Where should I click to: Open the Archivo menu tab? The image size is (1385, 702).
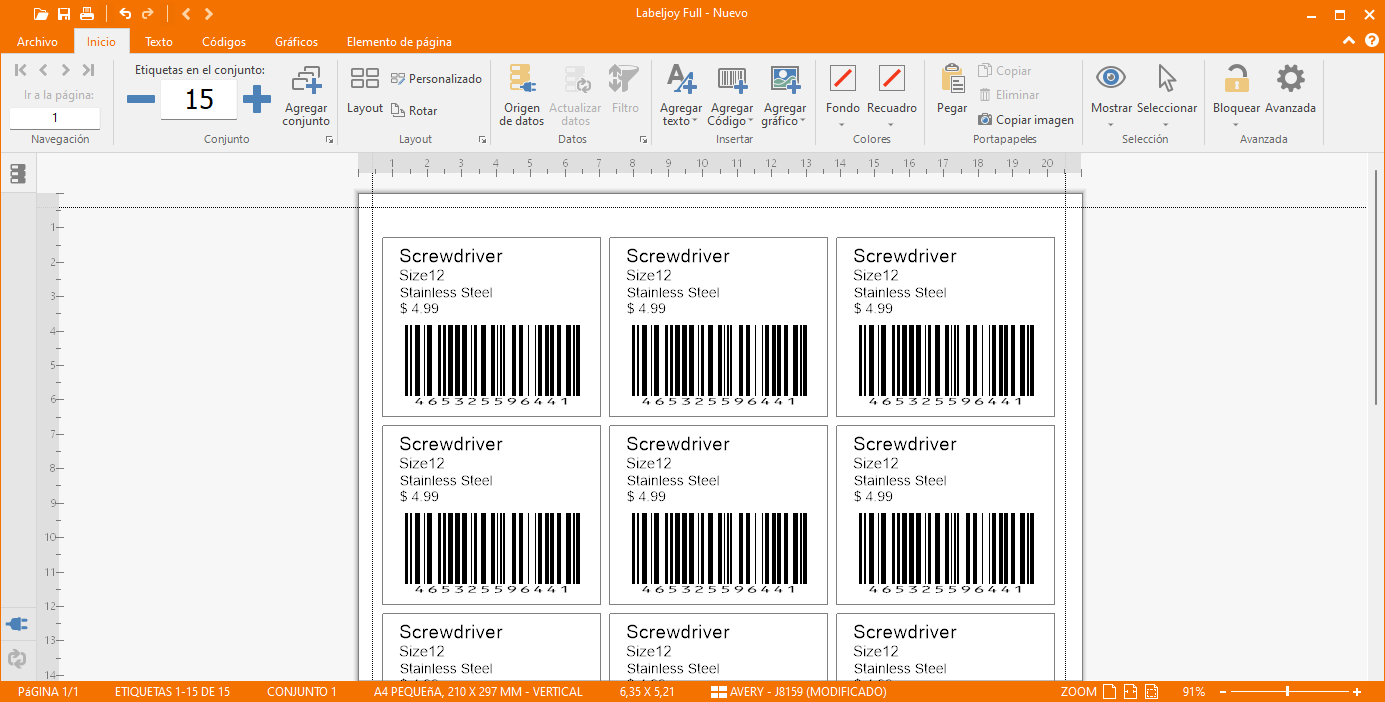(37, 42)
